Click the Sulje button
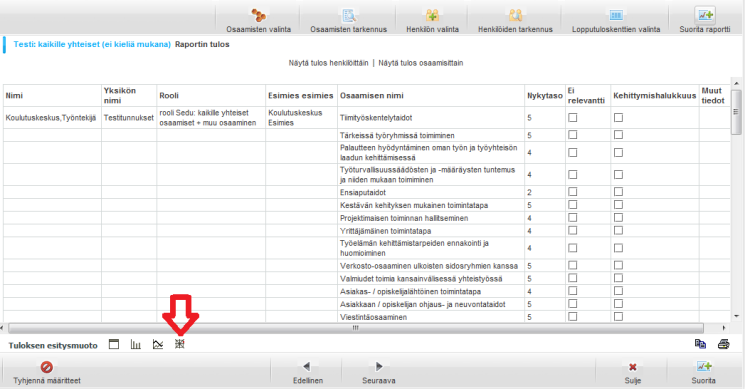 click(632, 372)
